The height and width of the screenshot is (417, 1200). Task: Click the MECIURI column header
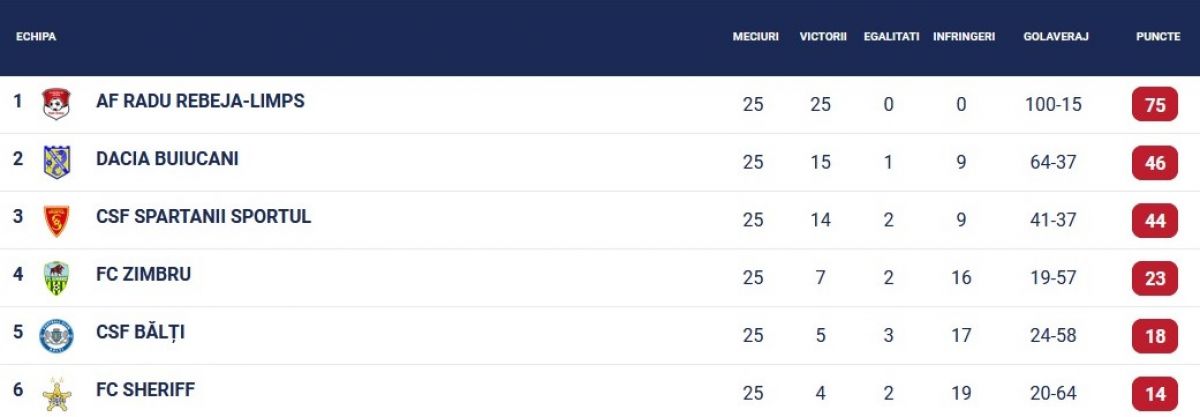click(x=755, y=37)
